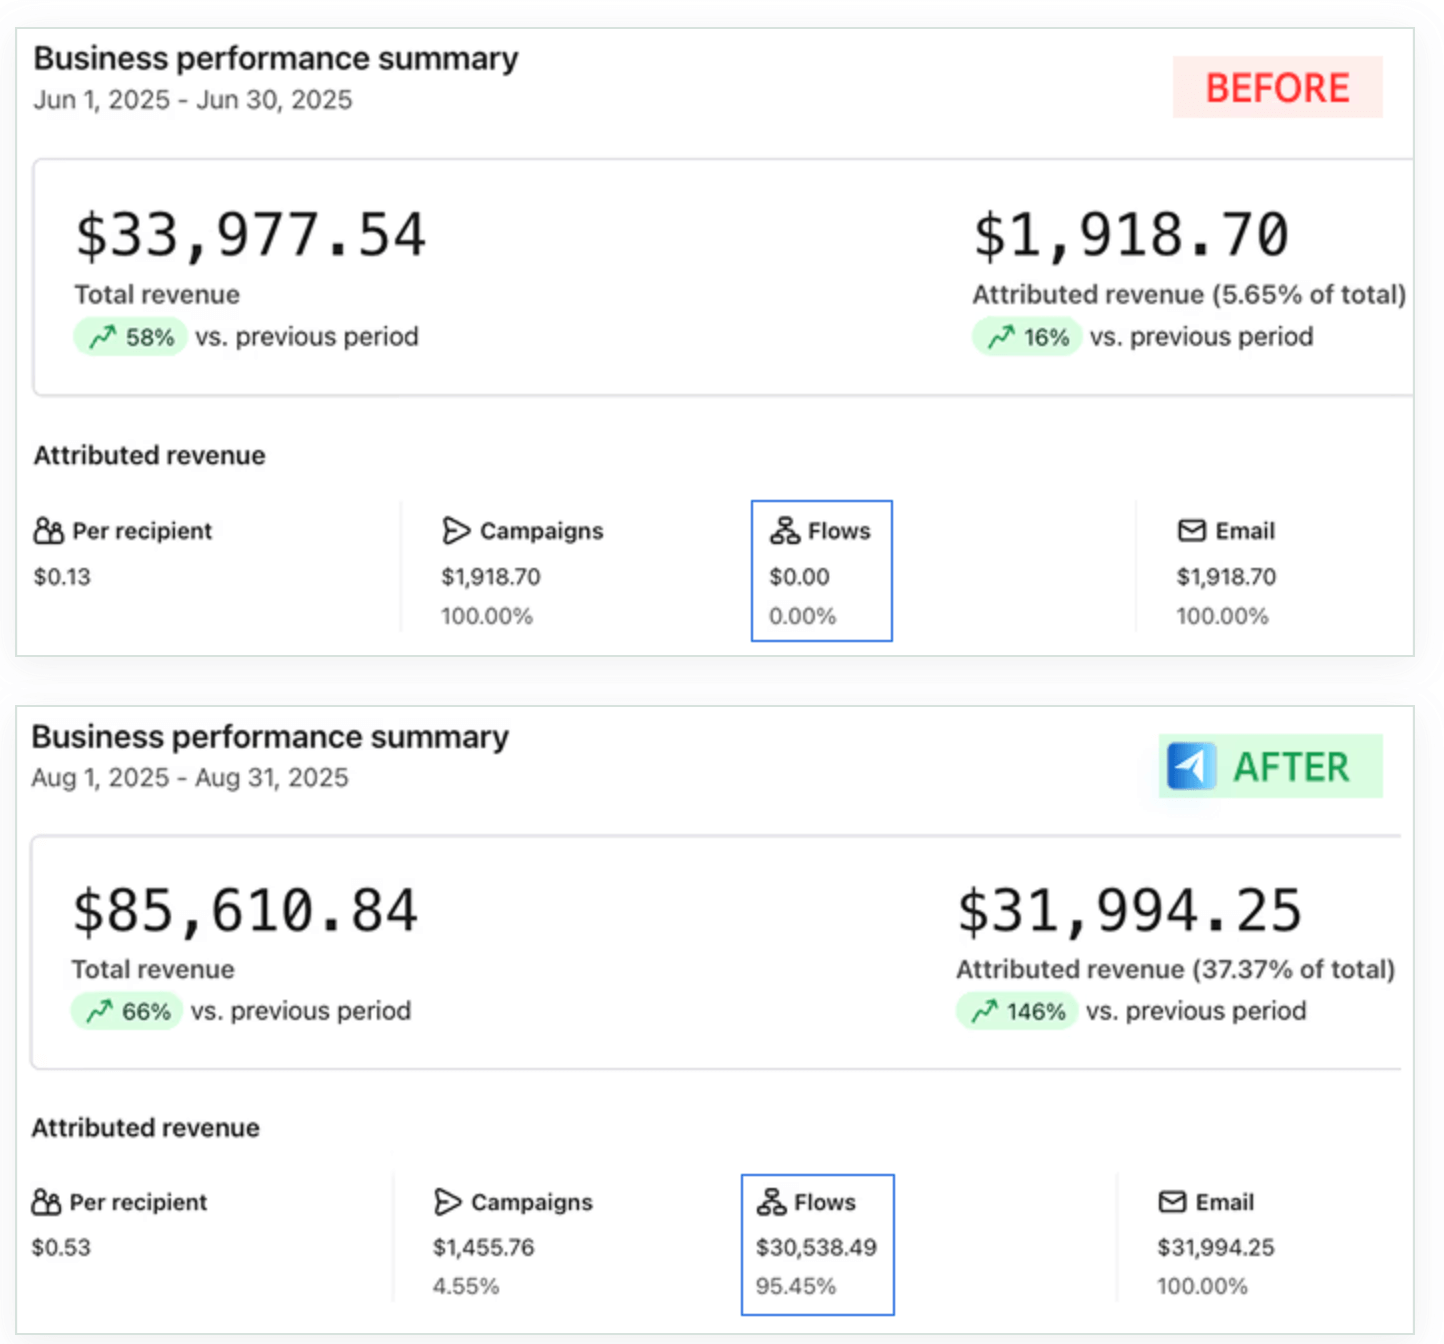
Task: Click the Campaigns paper-plane icon in June summary
Action: click(x=456, y=531)
